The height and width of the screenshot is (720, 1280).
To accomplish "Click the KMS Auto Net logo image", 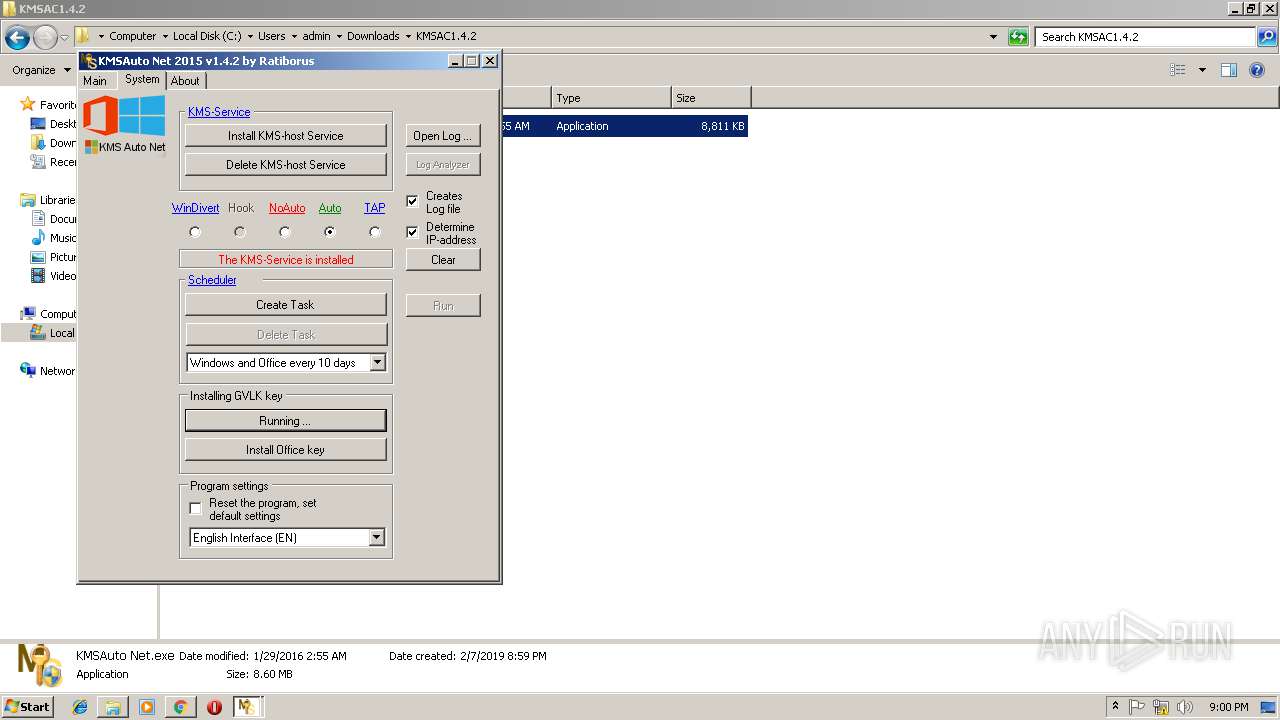I will (x=124, y=124).
